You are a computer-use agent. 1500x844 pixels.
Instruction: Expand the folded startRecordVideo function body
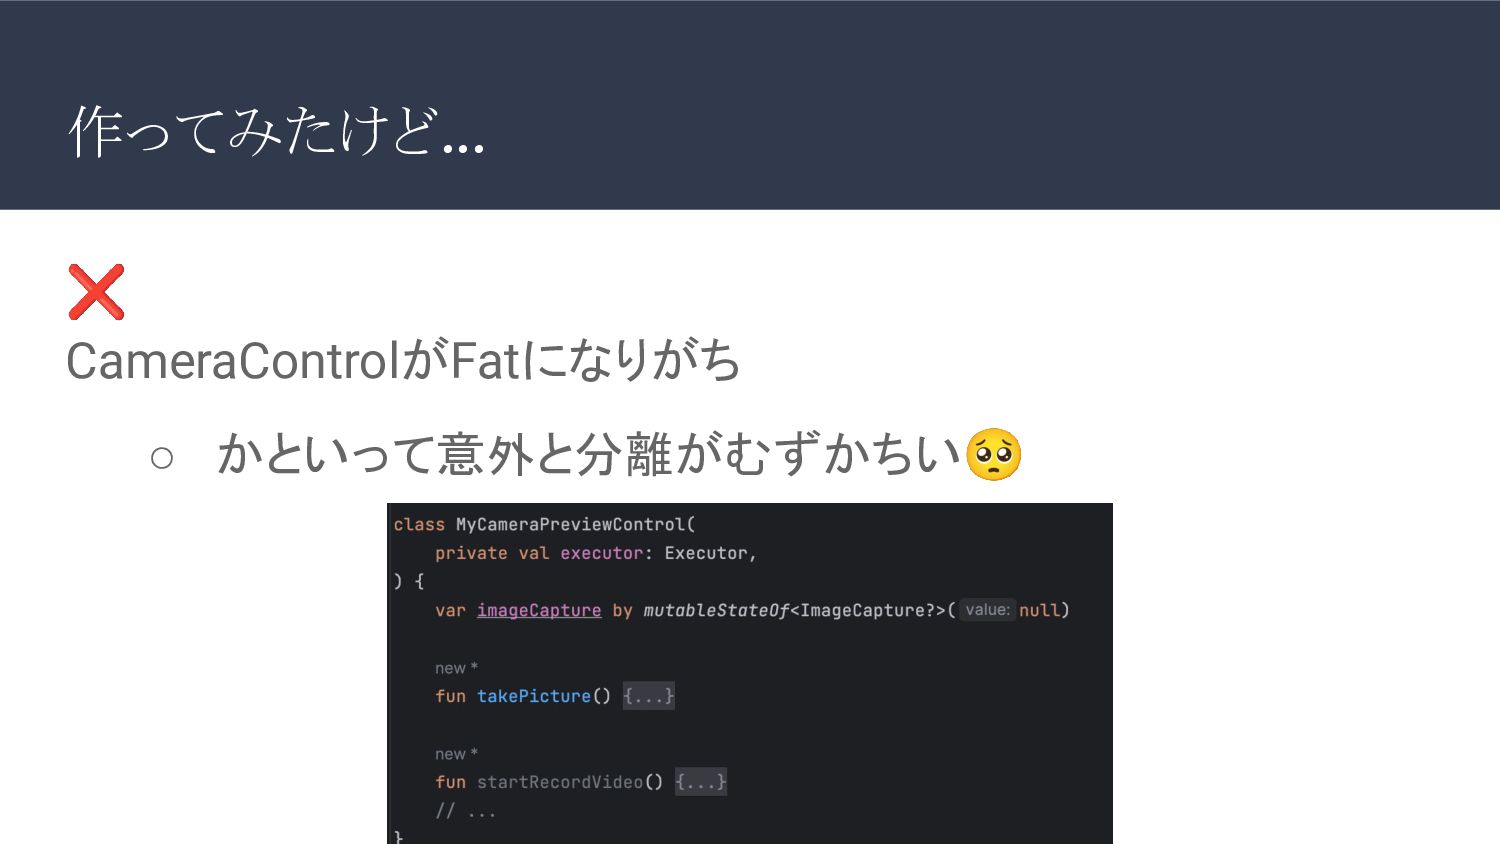pyautogui.click(x=700, y=782)
